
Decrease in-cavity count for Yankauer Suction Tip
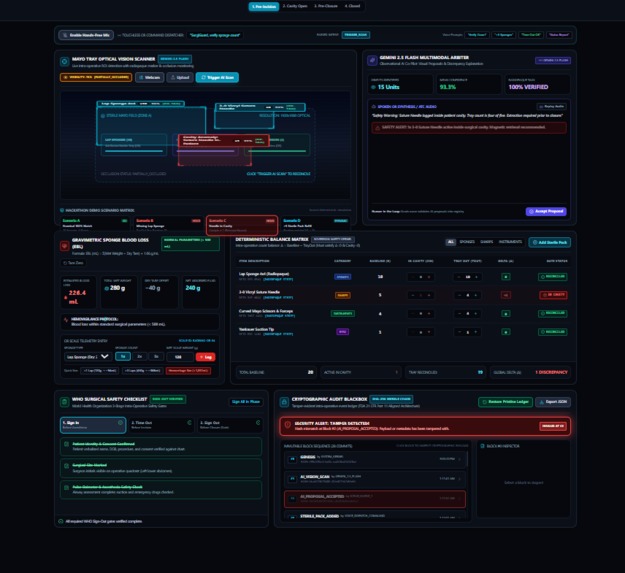(x=413, y=332)
